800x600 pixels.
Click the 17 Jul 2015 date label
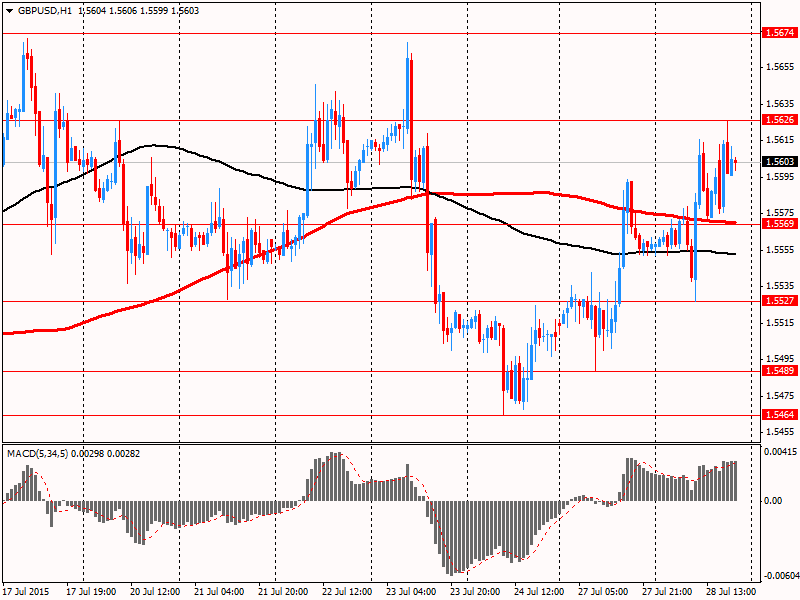(27, 592)
